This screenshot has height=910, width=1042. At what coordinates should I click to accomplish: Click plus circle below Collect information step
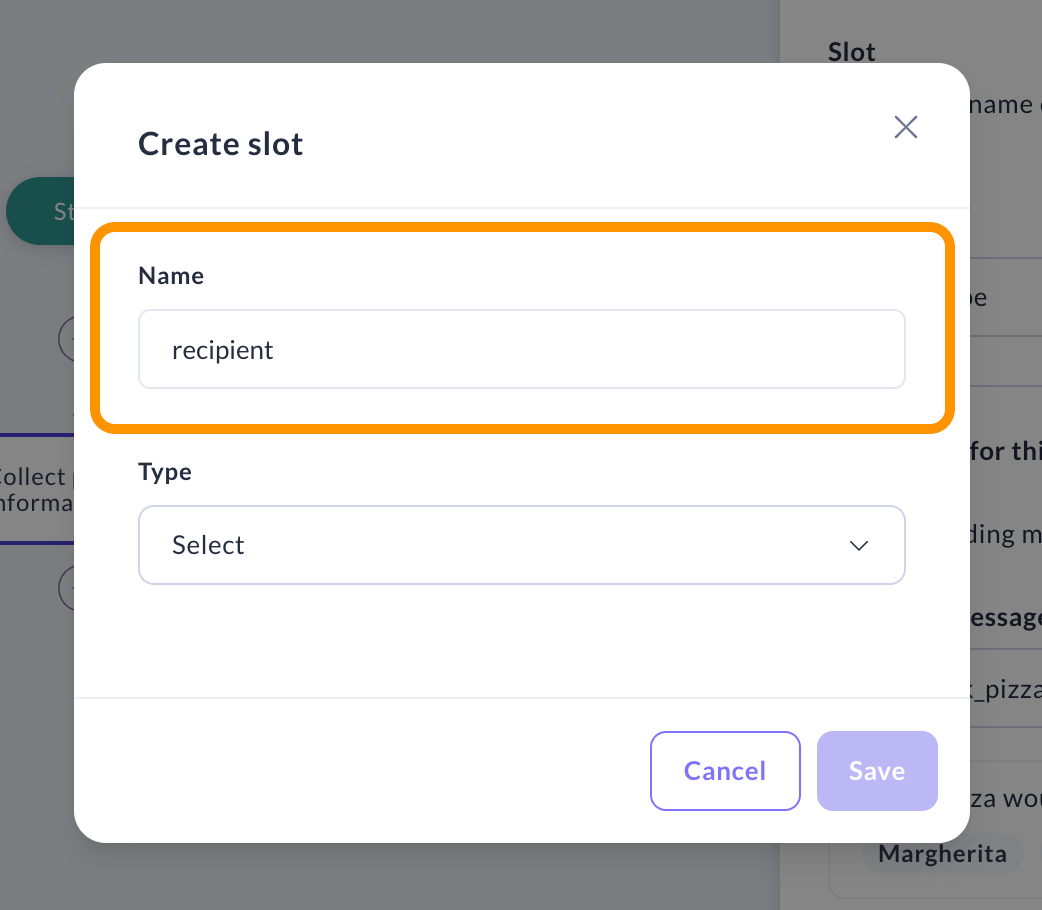[66, 588]
